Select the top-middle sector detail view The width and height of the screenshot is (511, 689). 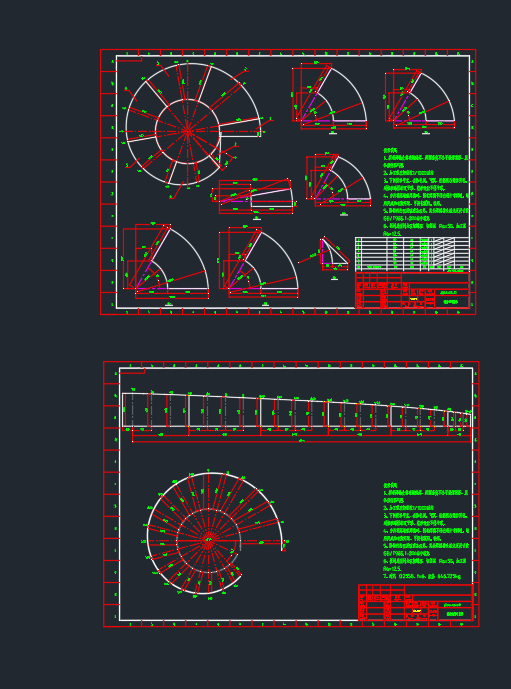[x=330, y=96]
